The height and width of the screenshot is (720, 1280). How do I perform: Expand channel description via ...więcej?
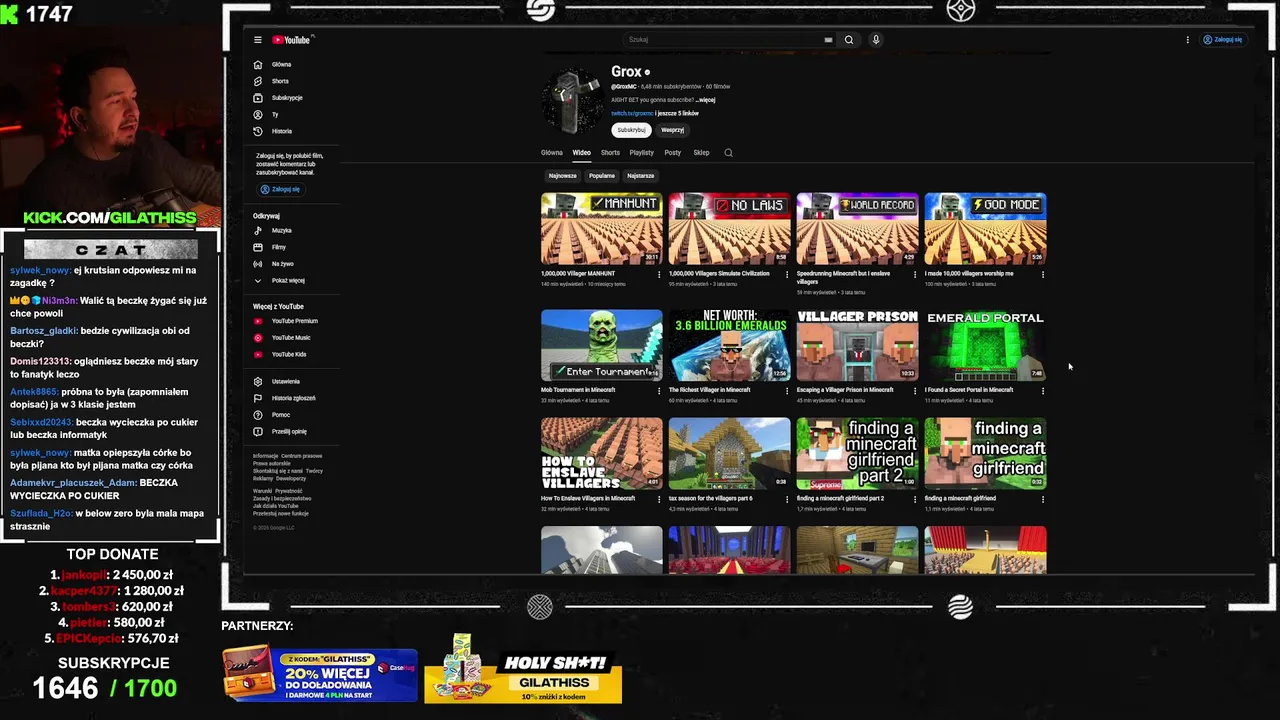click(705, 100)
